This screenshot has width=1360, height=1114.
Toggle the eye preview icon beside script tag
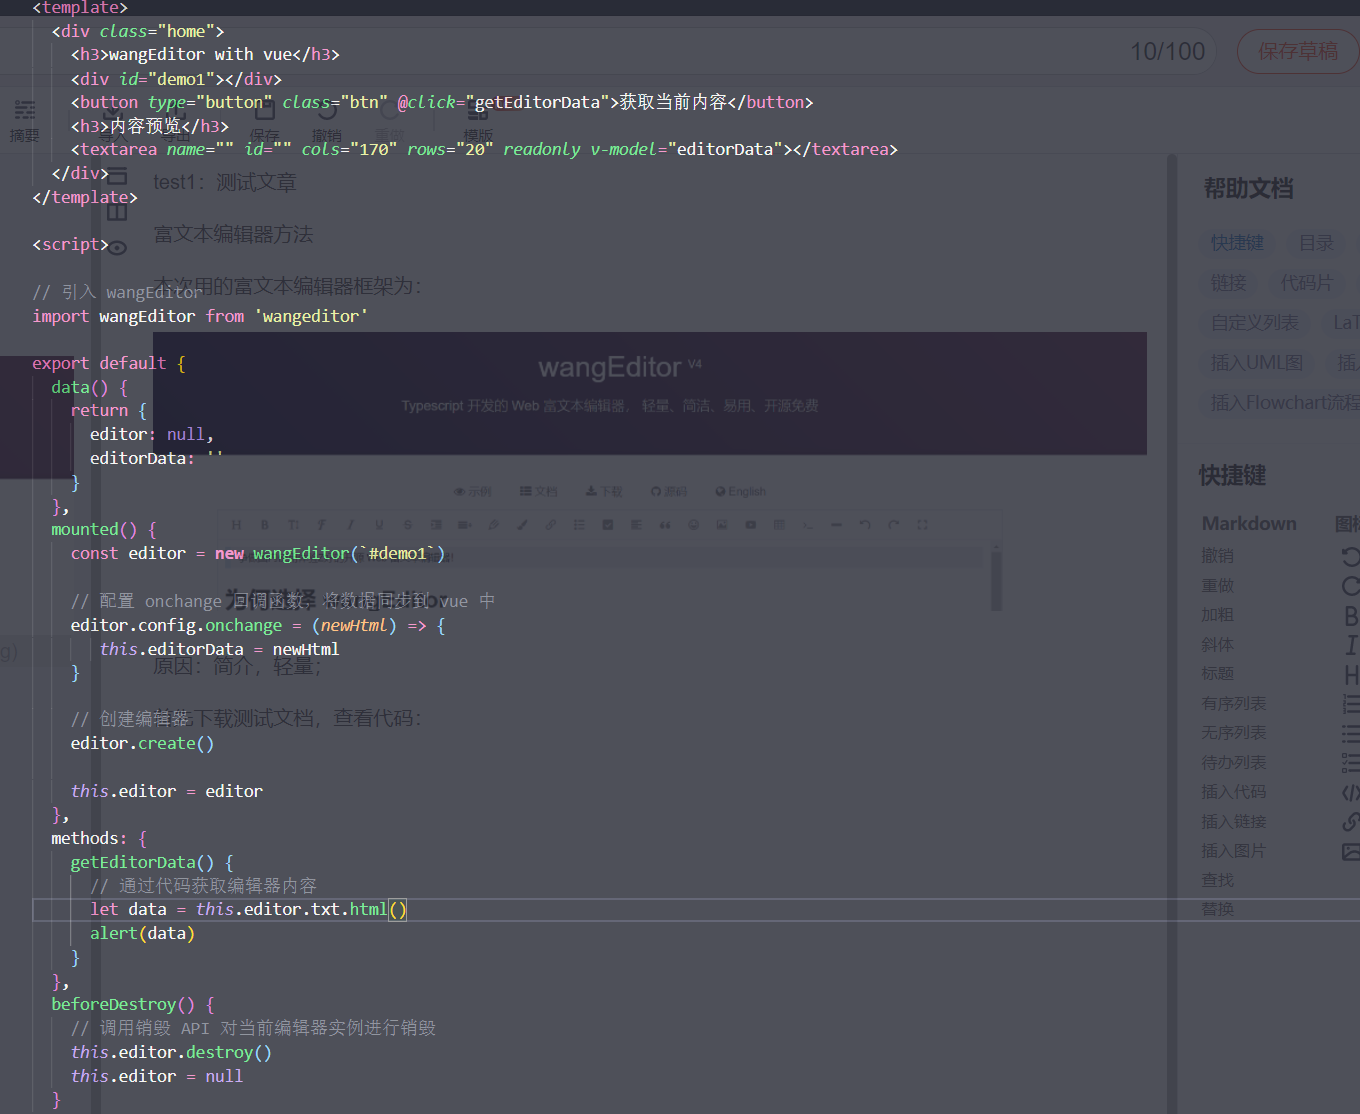[117, 247]
